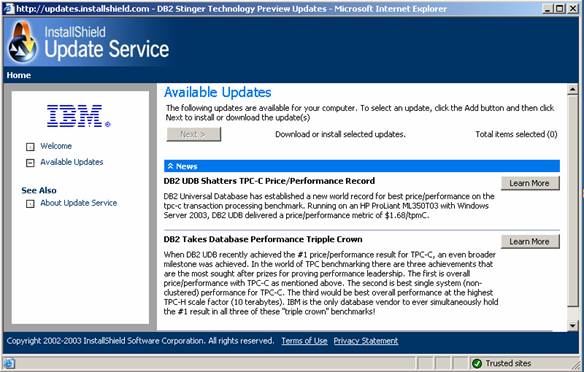Click Learn More for Tripple Crown article

(x=530, y=242)
